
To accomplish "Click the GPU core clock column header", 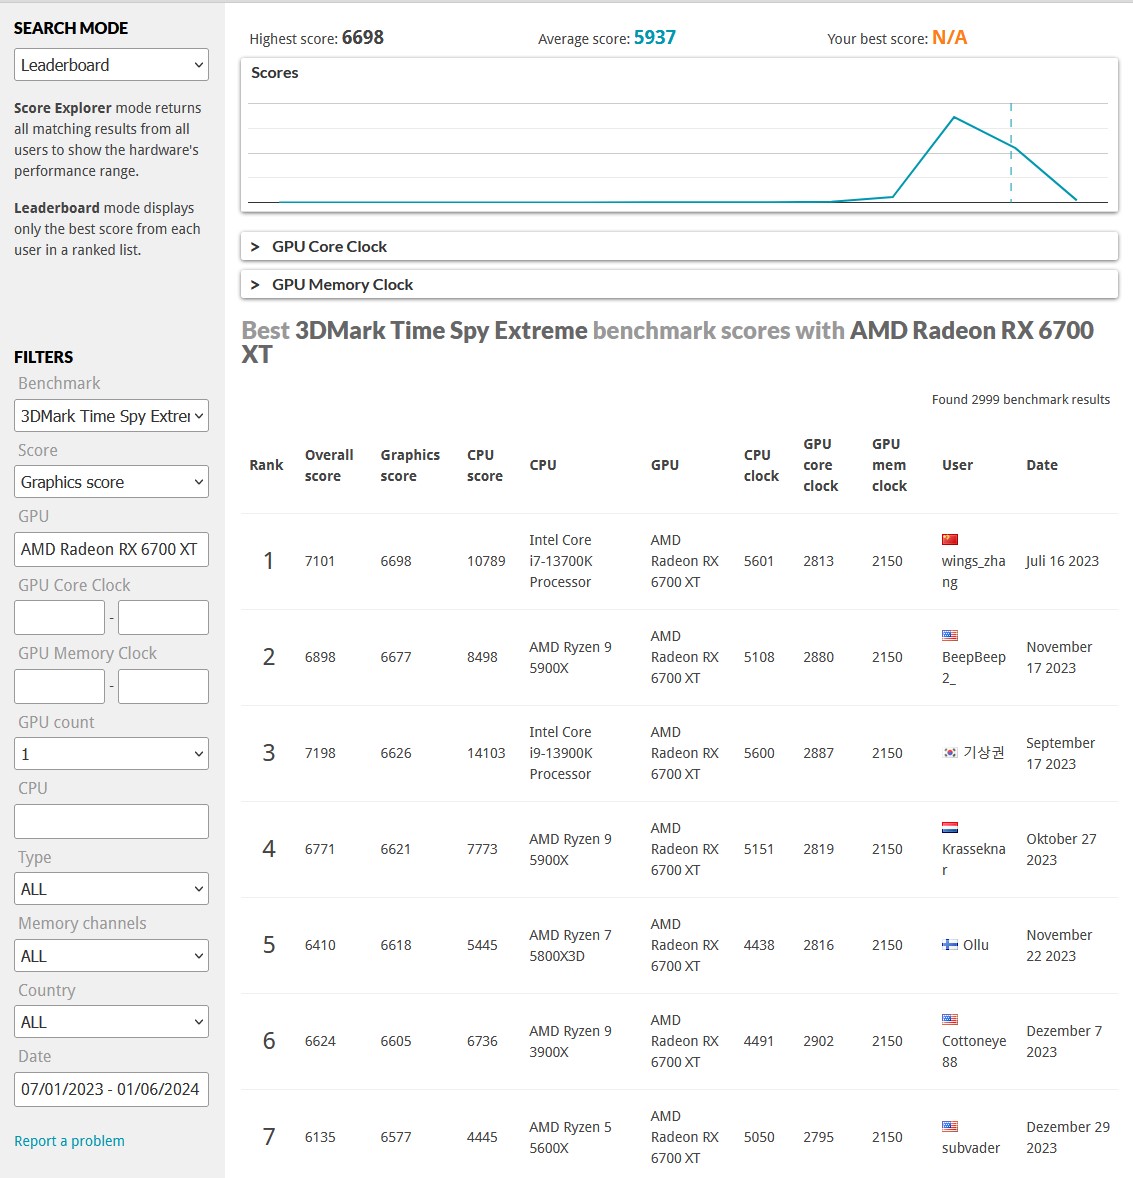I will coord(820,465).
